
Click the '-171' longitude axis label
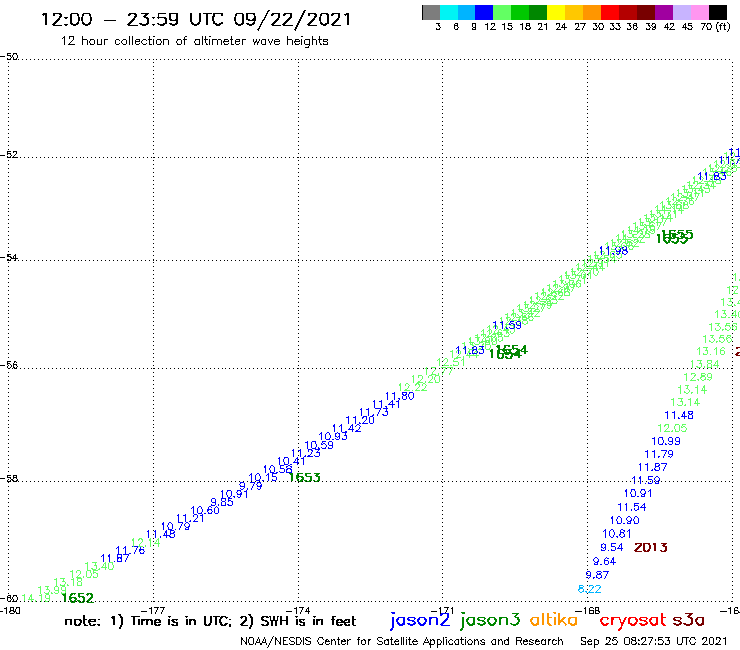coord(444,610)
